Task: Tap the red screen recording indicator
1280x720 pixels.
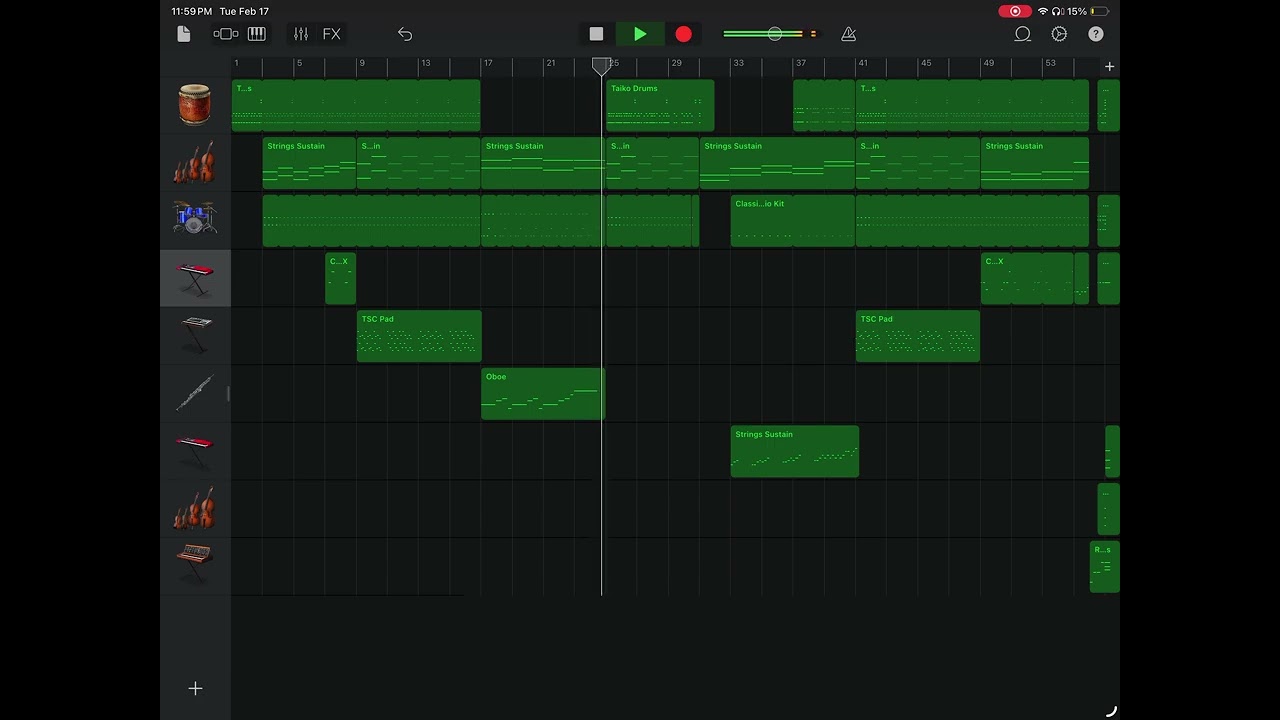Action: coord(1015,11)
